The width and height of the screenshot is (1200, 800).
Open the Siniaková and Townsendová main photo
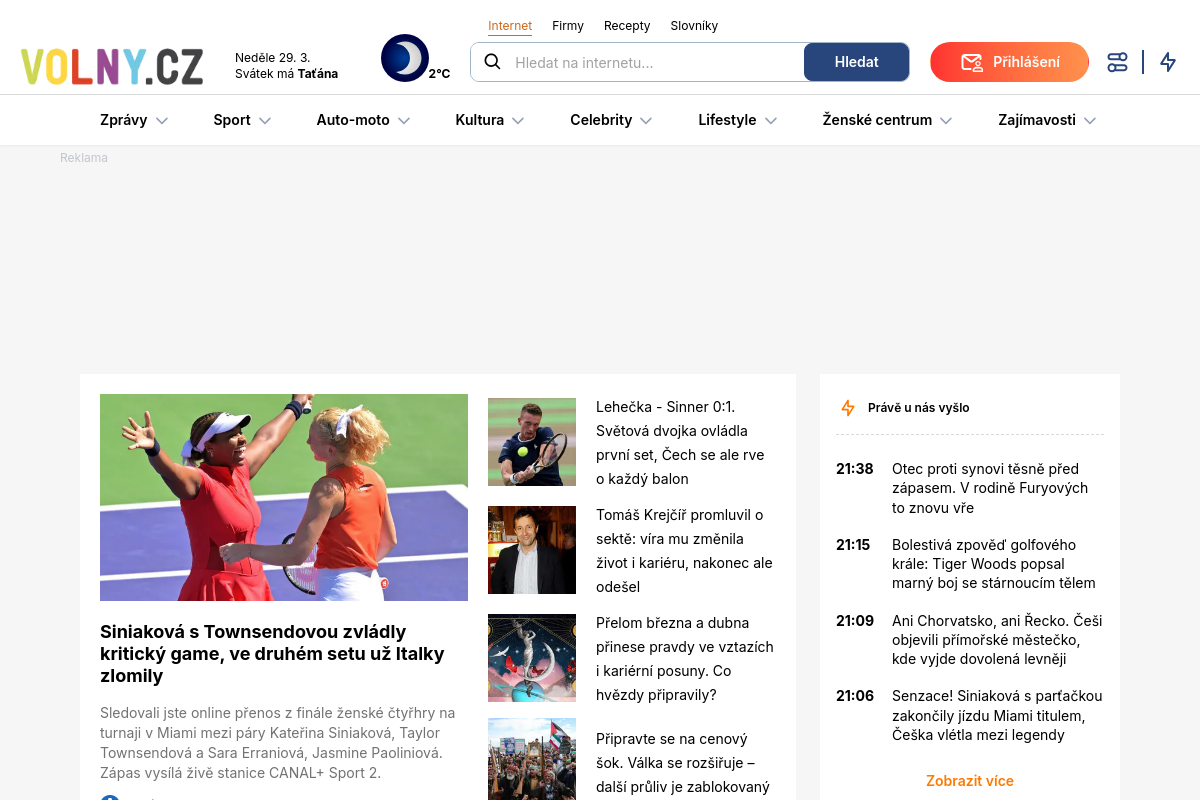tap(284, 497)
